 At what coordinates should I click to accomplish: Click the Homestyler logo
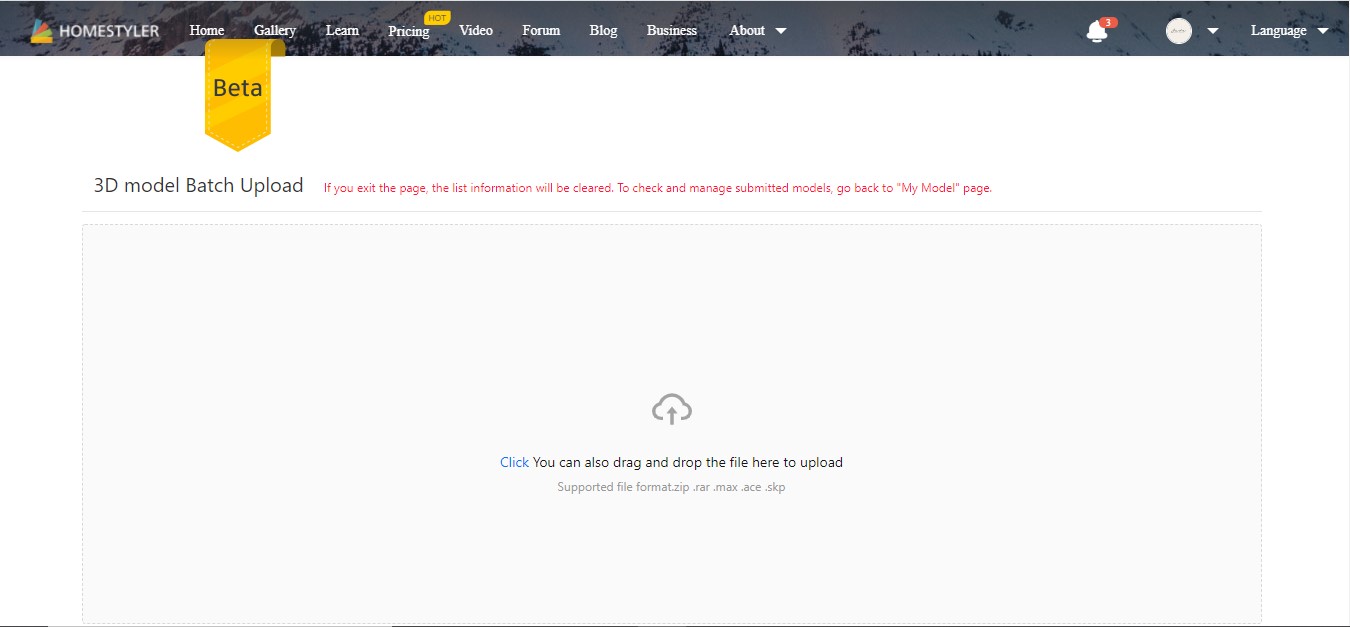95,31
